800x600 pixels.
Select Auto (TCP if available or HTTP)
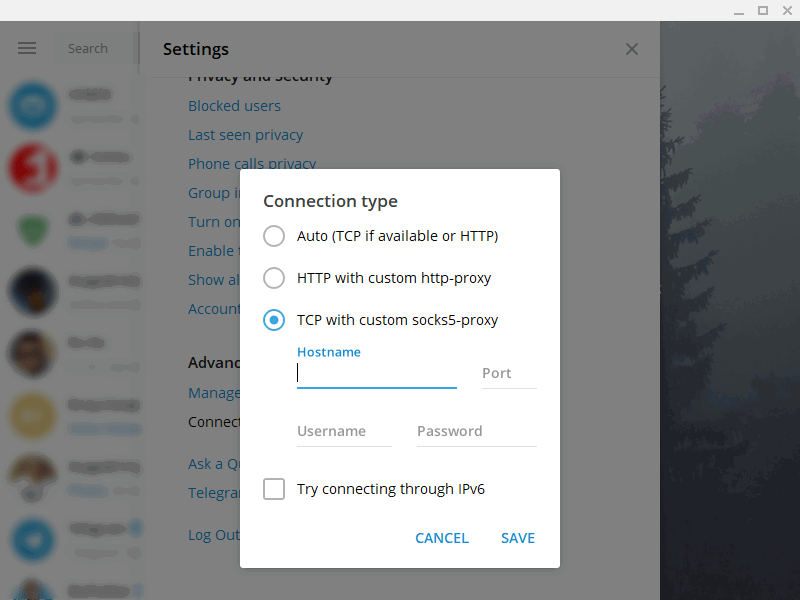(274, 236)
